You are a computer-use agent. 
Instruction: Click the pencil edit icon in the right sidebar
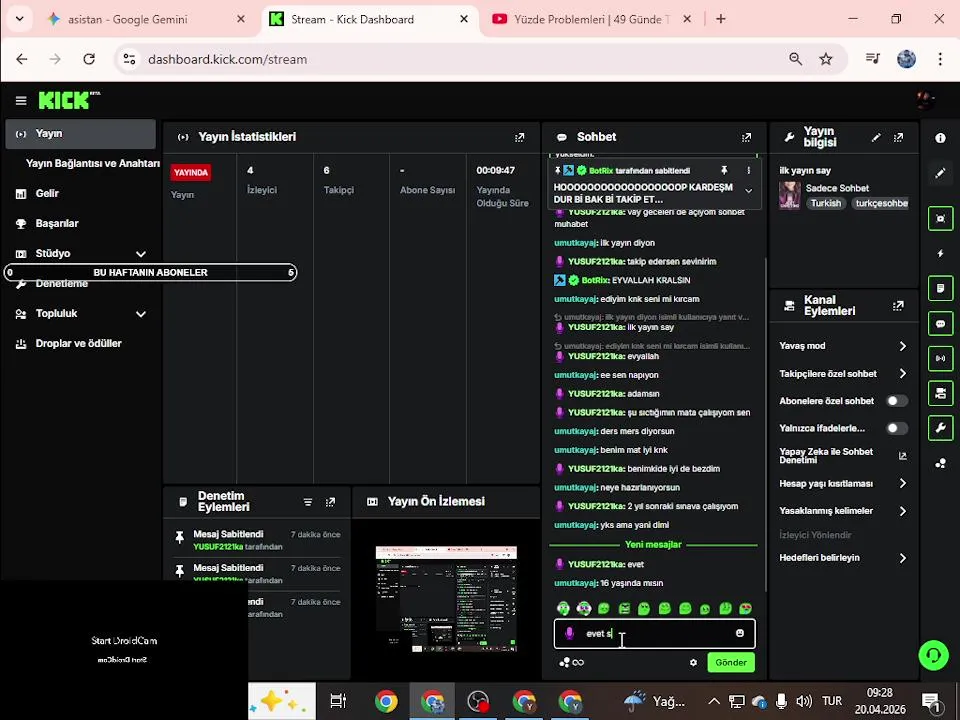point(940,173)
